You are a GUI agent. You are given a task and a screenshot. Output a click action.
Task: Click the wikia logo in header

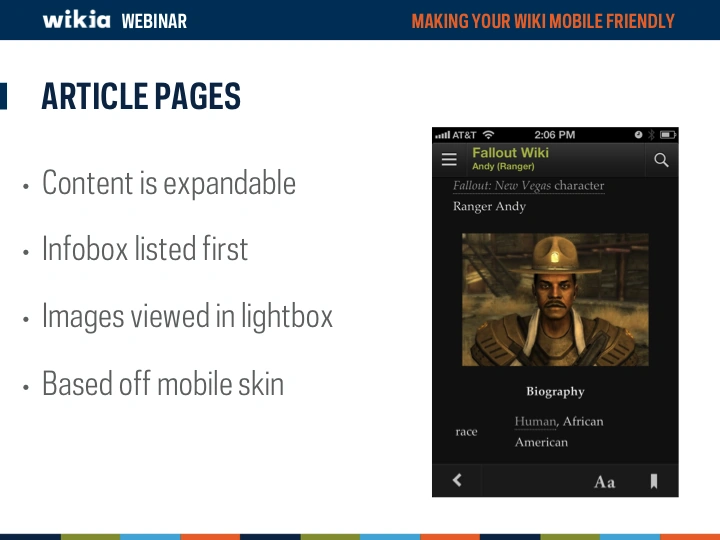(x=76, y=20)
